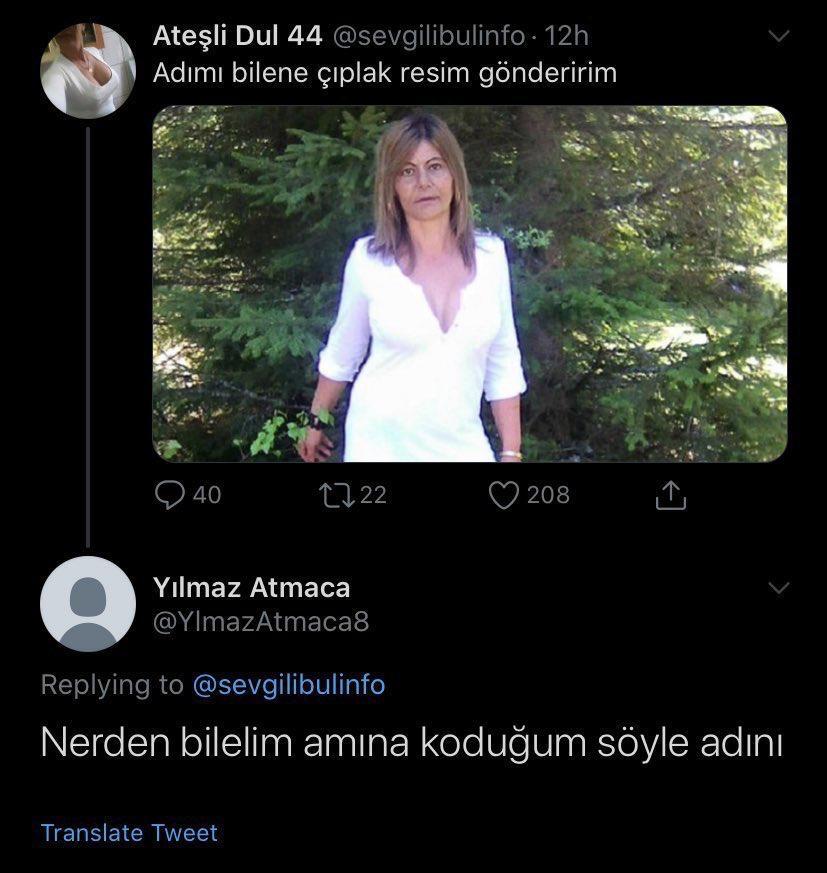
Task: Click the top tweet text starting with "Adımı bilene"
Action: 385,73
